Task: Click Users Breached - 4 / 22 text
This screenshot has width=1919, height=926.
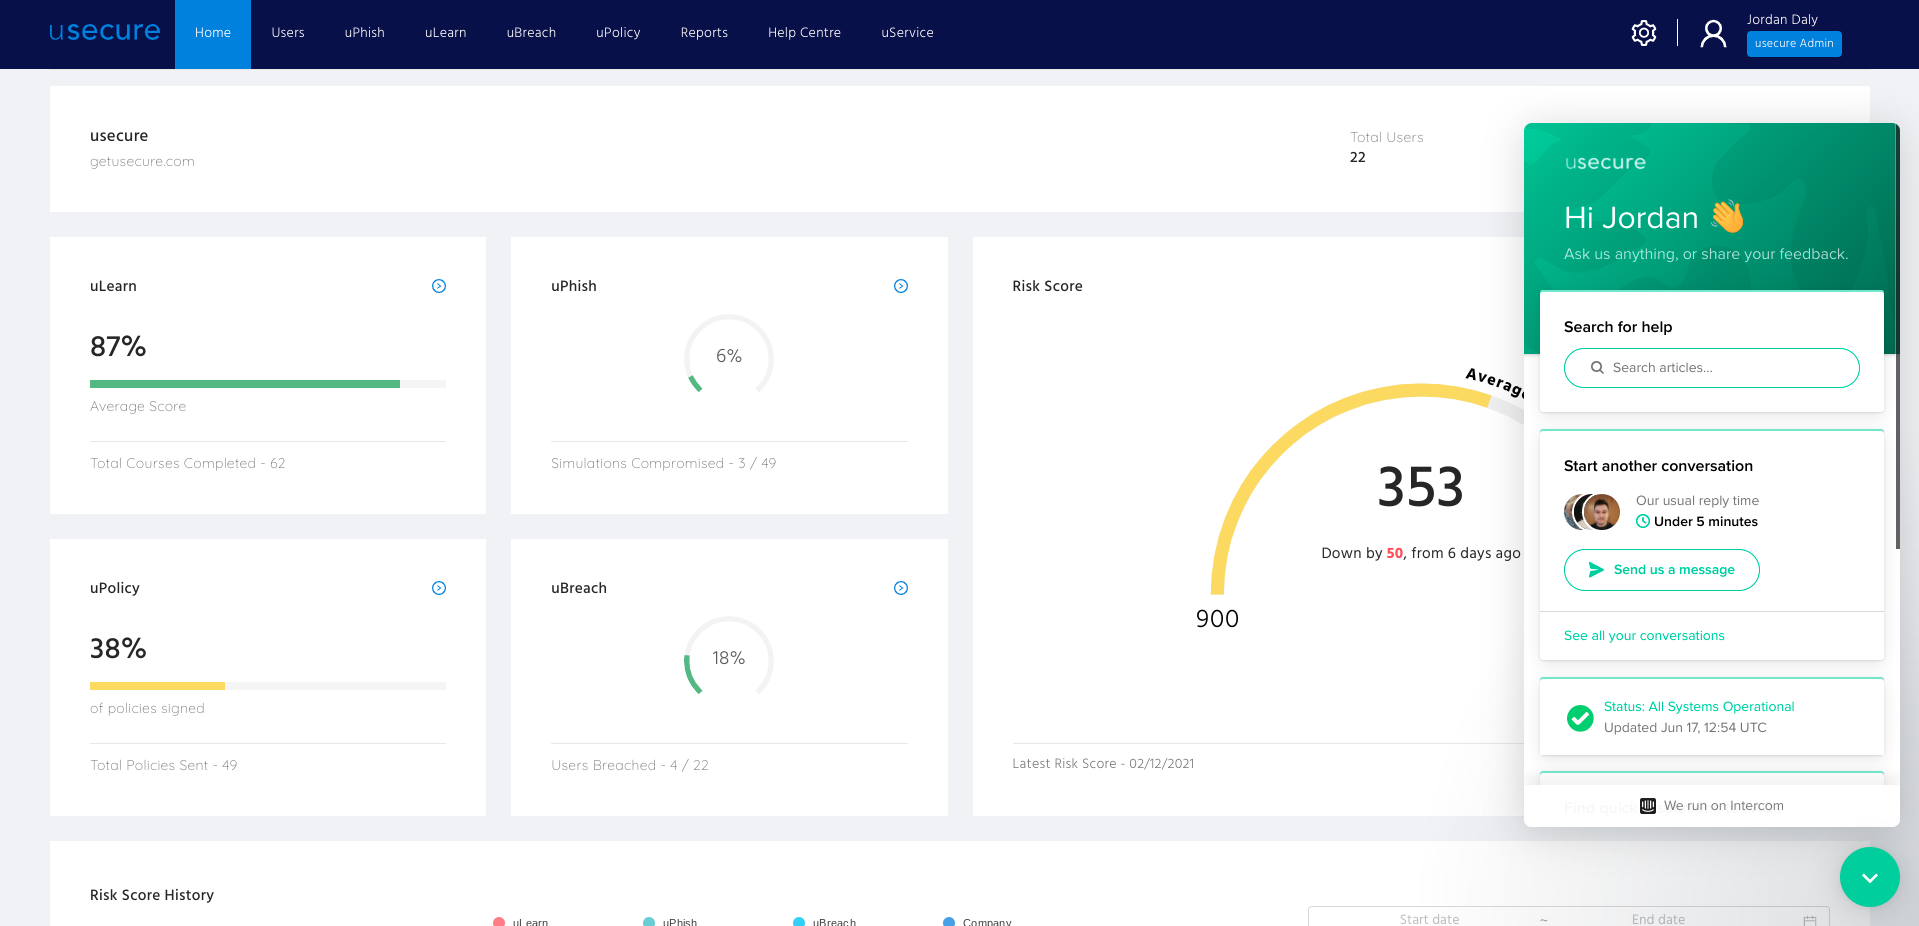Action: [630, 765]
